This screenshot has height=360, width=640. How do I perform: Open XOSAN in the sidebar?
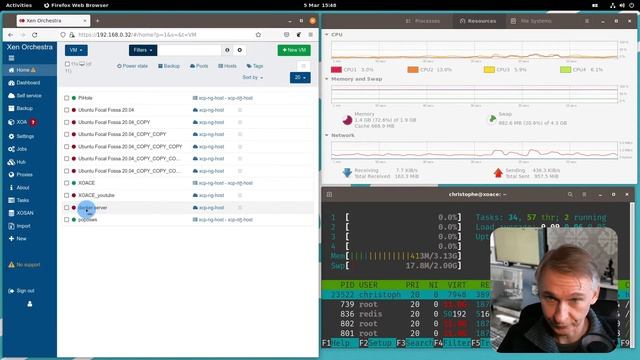click(21, 213)
